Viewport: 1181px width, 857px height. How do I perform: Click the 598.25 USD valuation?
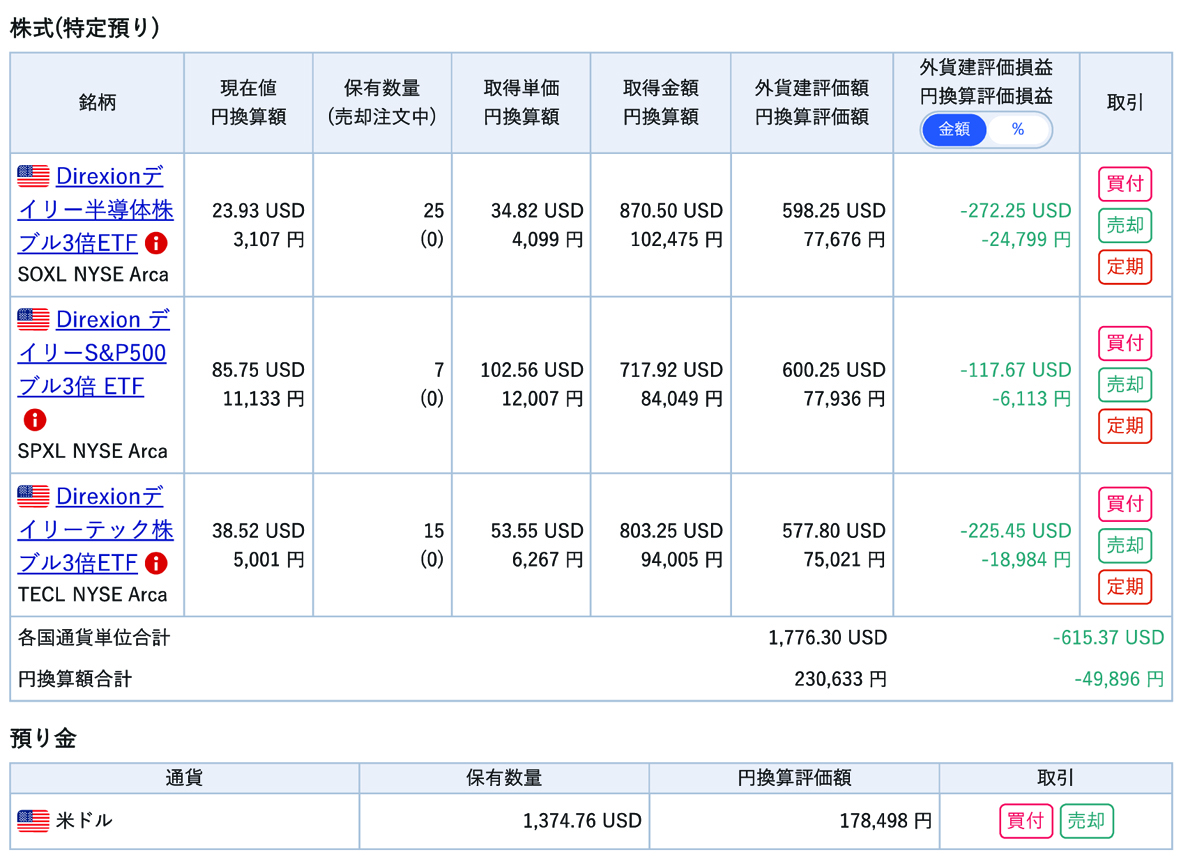(834, 211)
